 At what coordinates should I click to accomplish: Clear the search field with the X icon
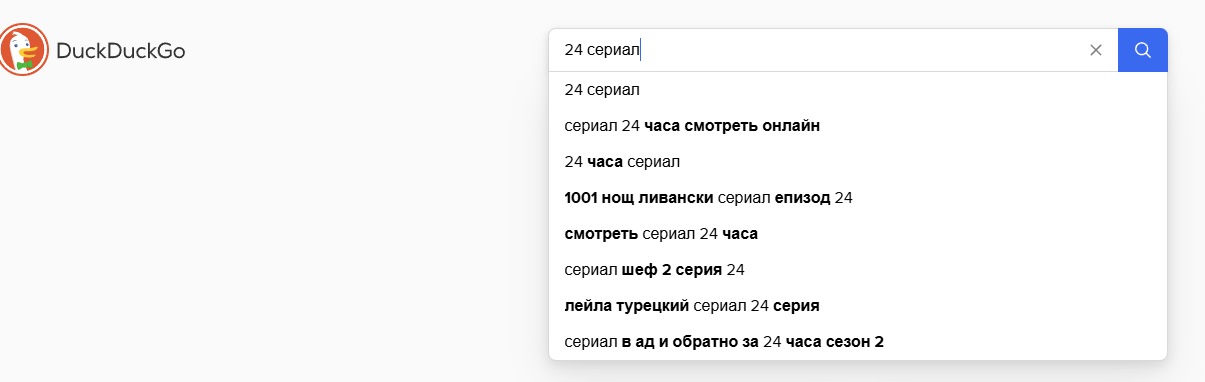(x=1096, y=50)
